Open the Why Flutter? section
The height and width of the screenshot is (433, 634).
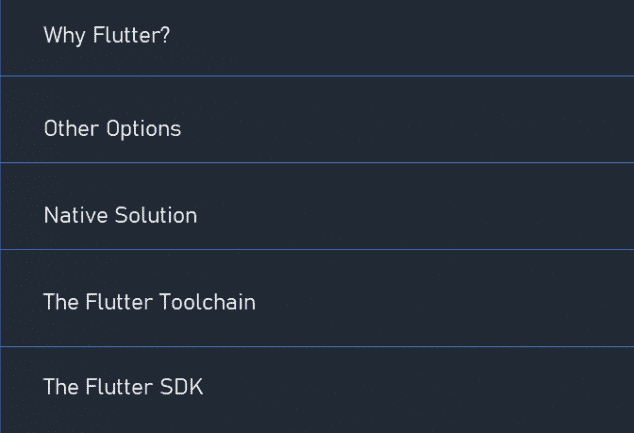[317, 38]
